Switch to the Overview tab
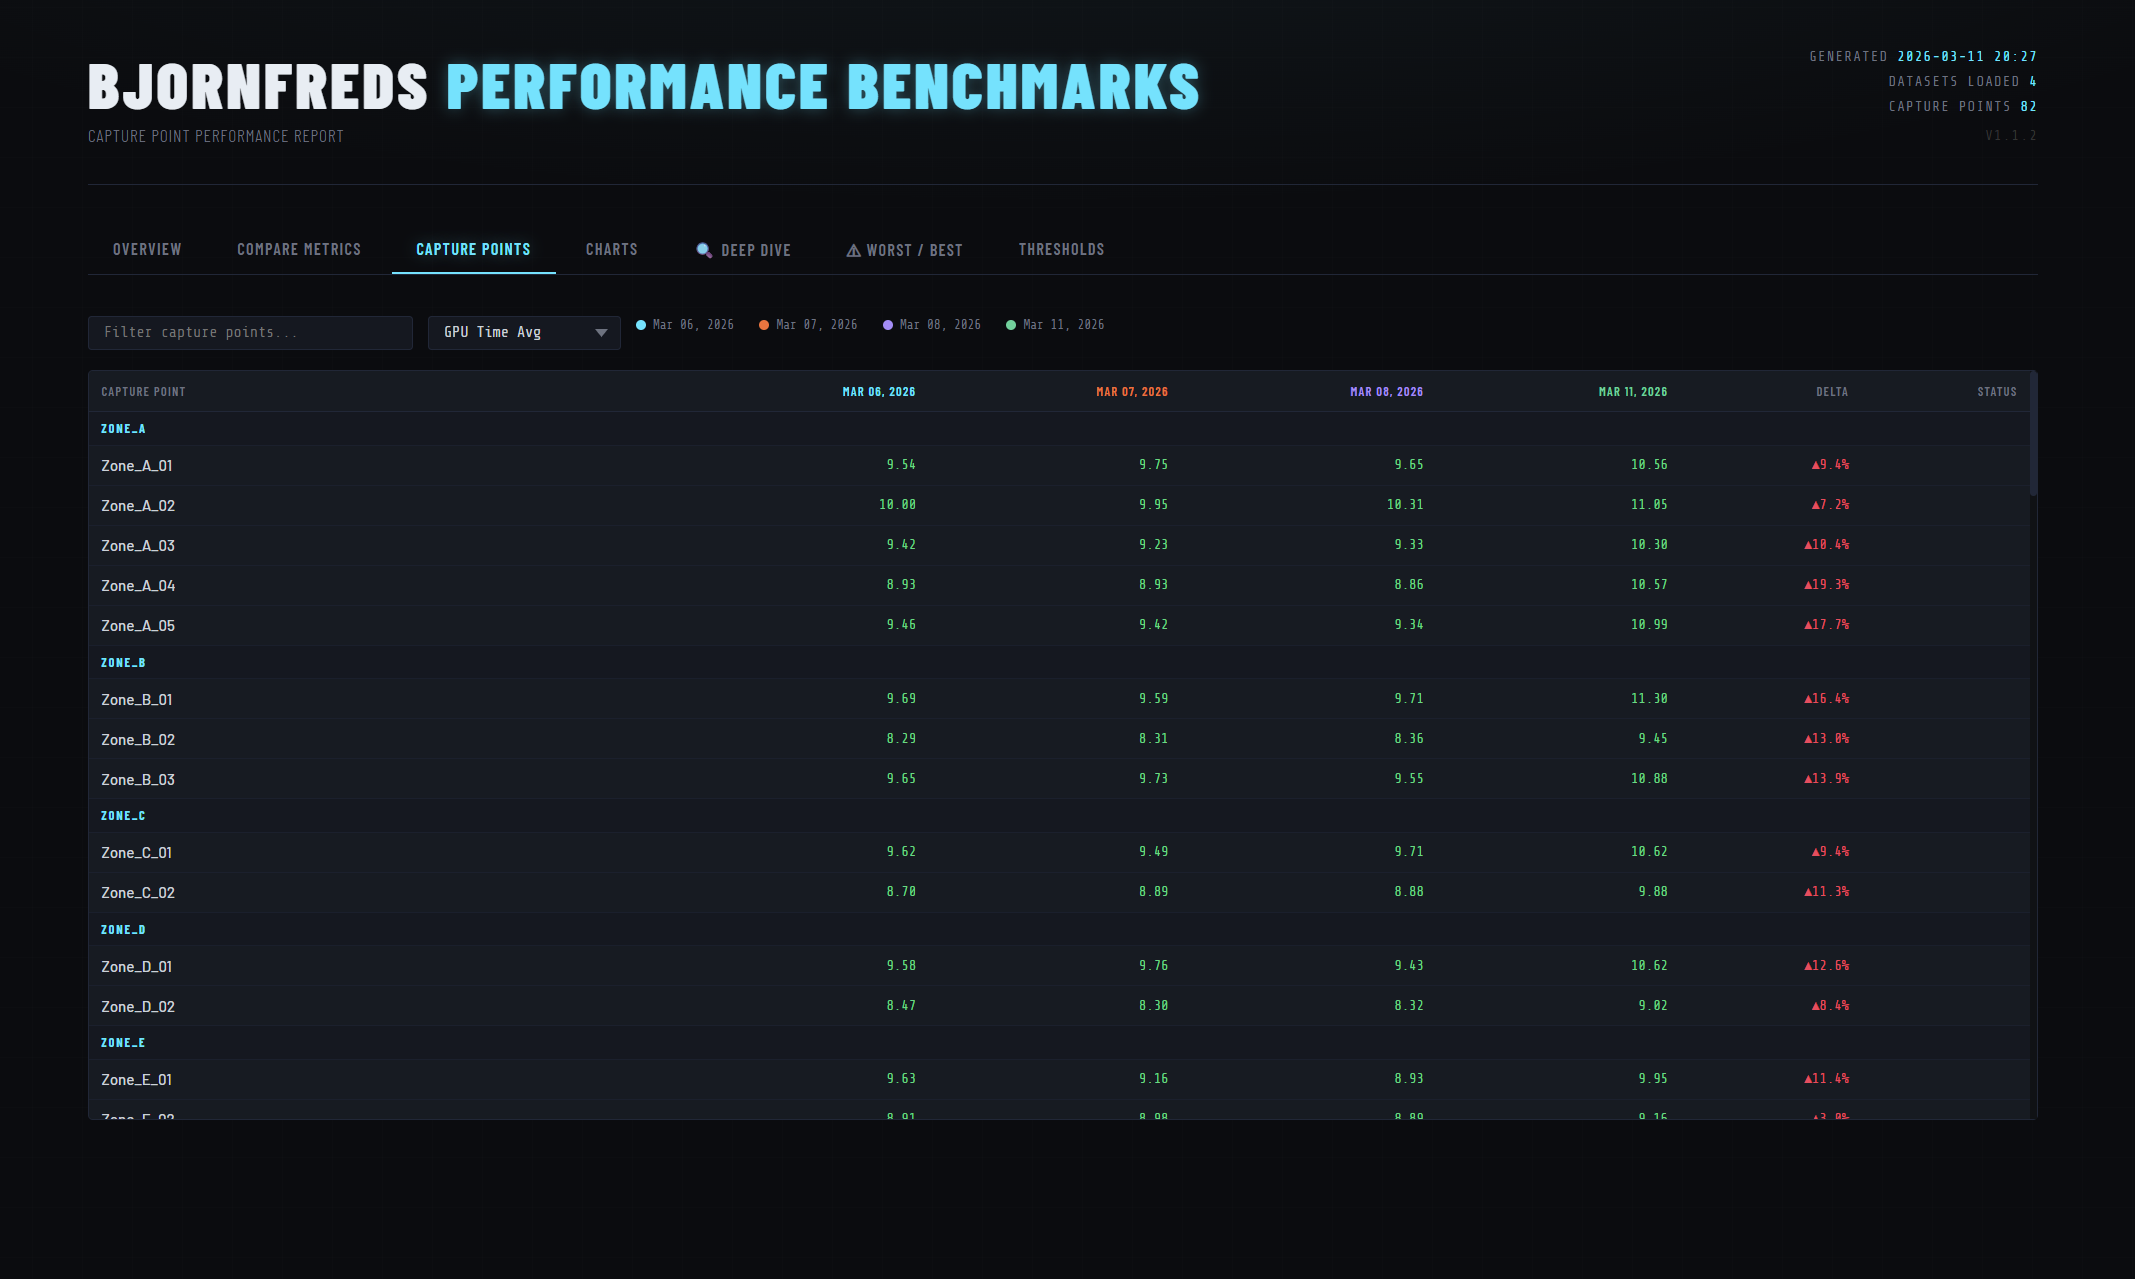2135x1279 pixels. tap(146, 249)
